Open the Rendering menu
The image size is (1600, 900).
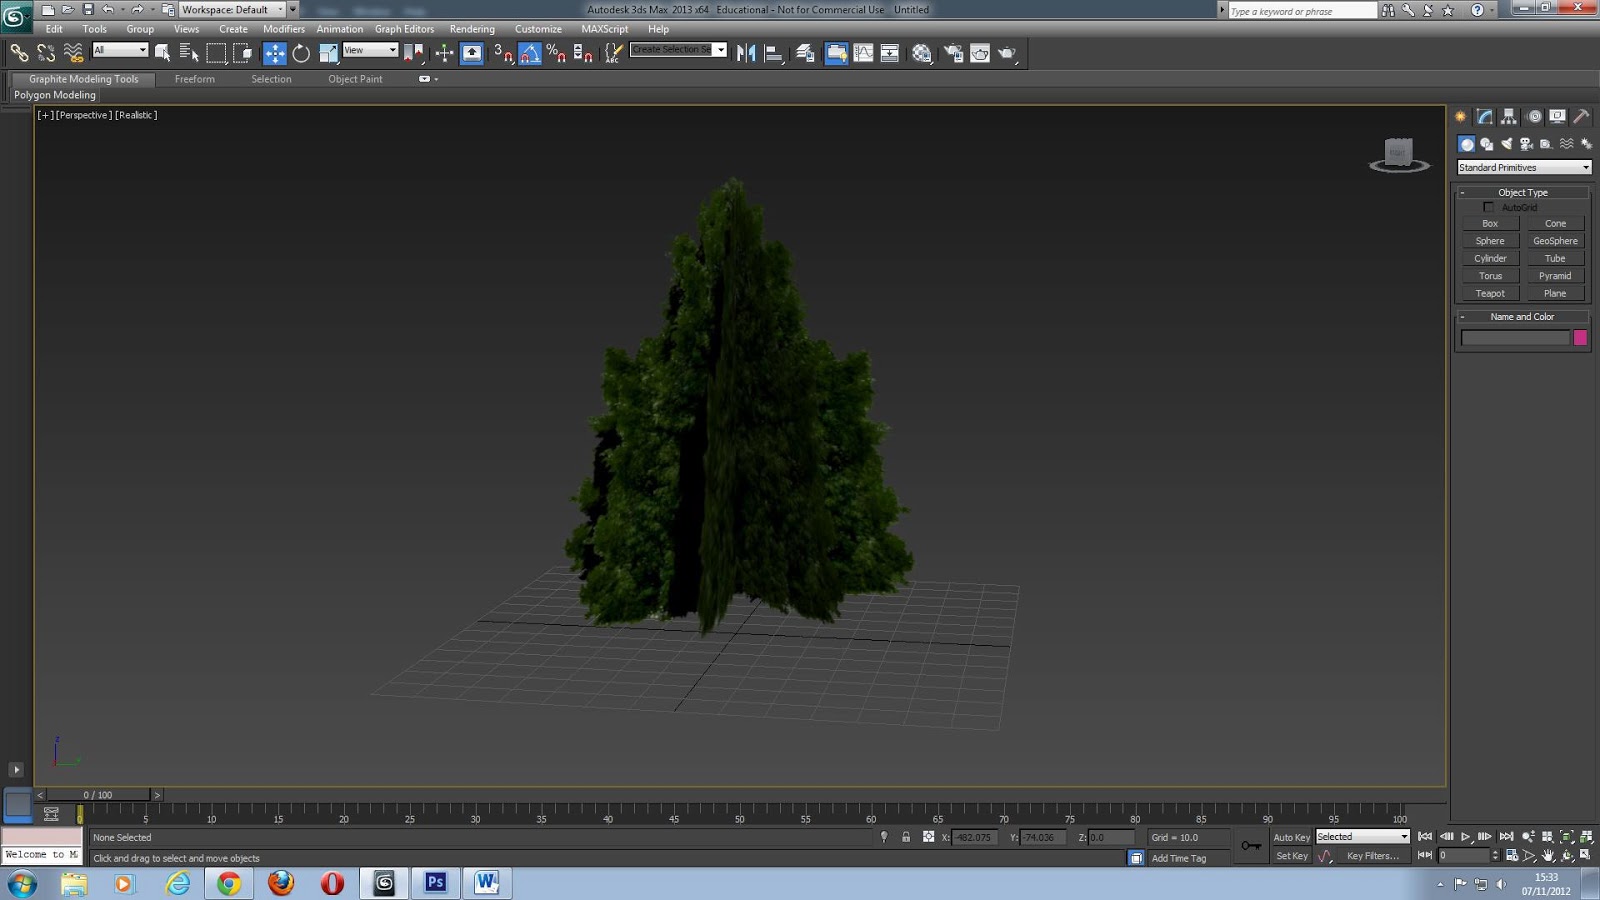pyautogui.click(x=472, y=29)
